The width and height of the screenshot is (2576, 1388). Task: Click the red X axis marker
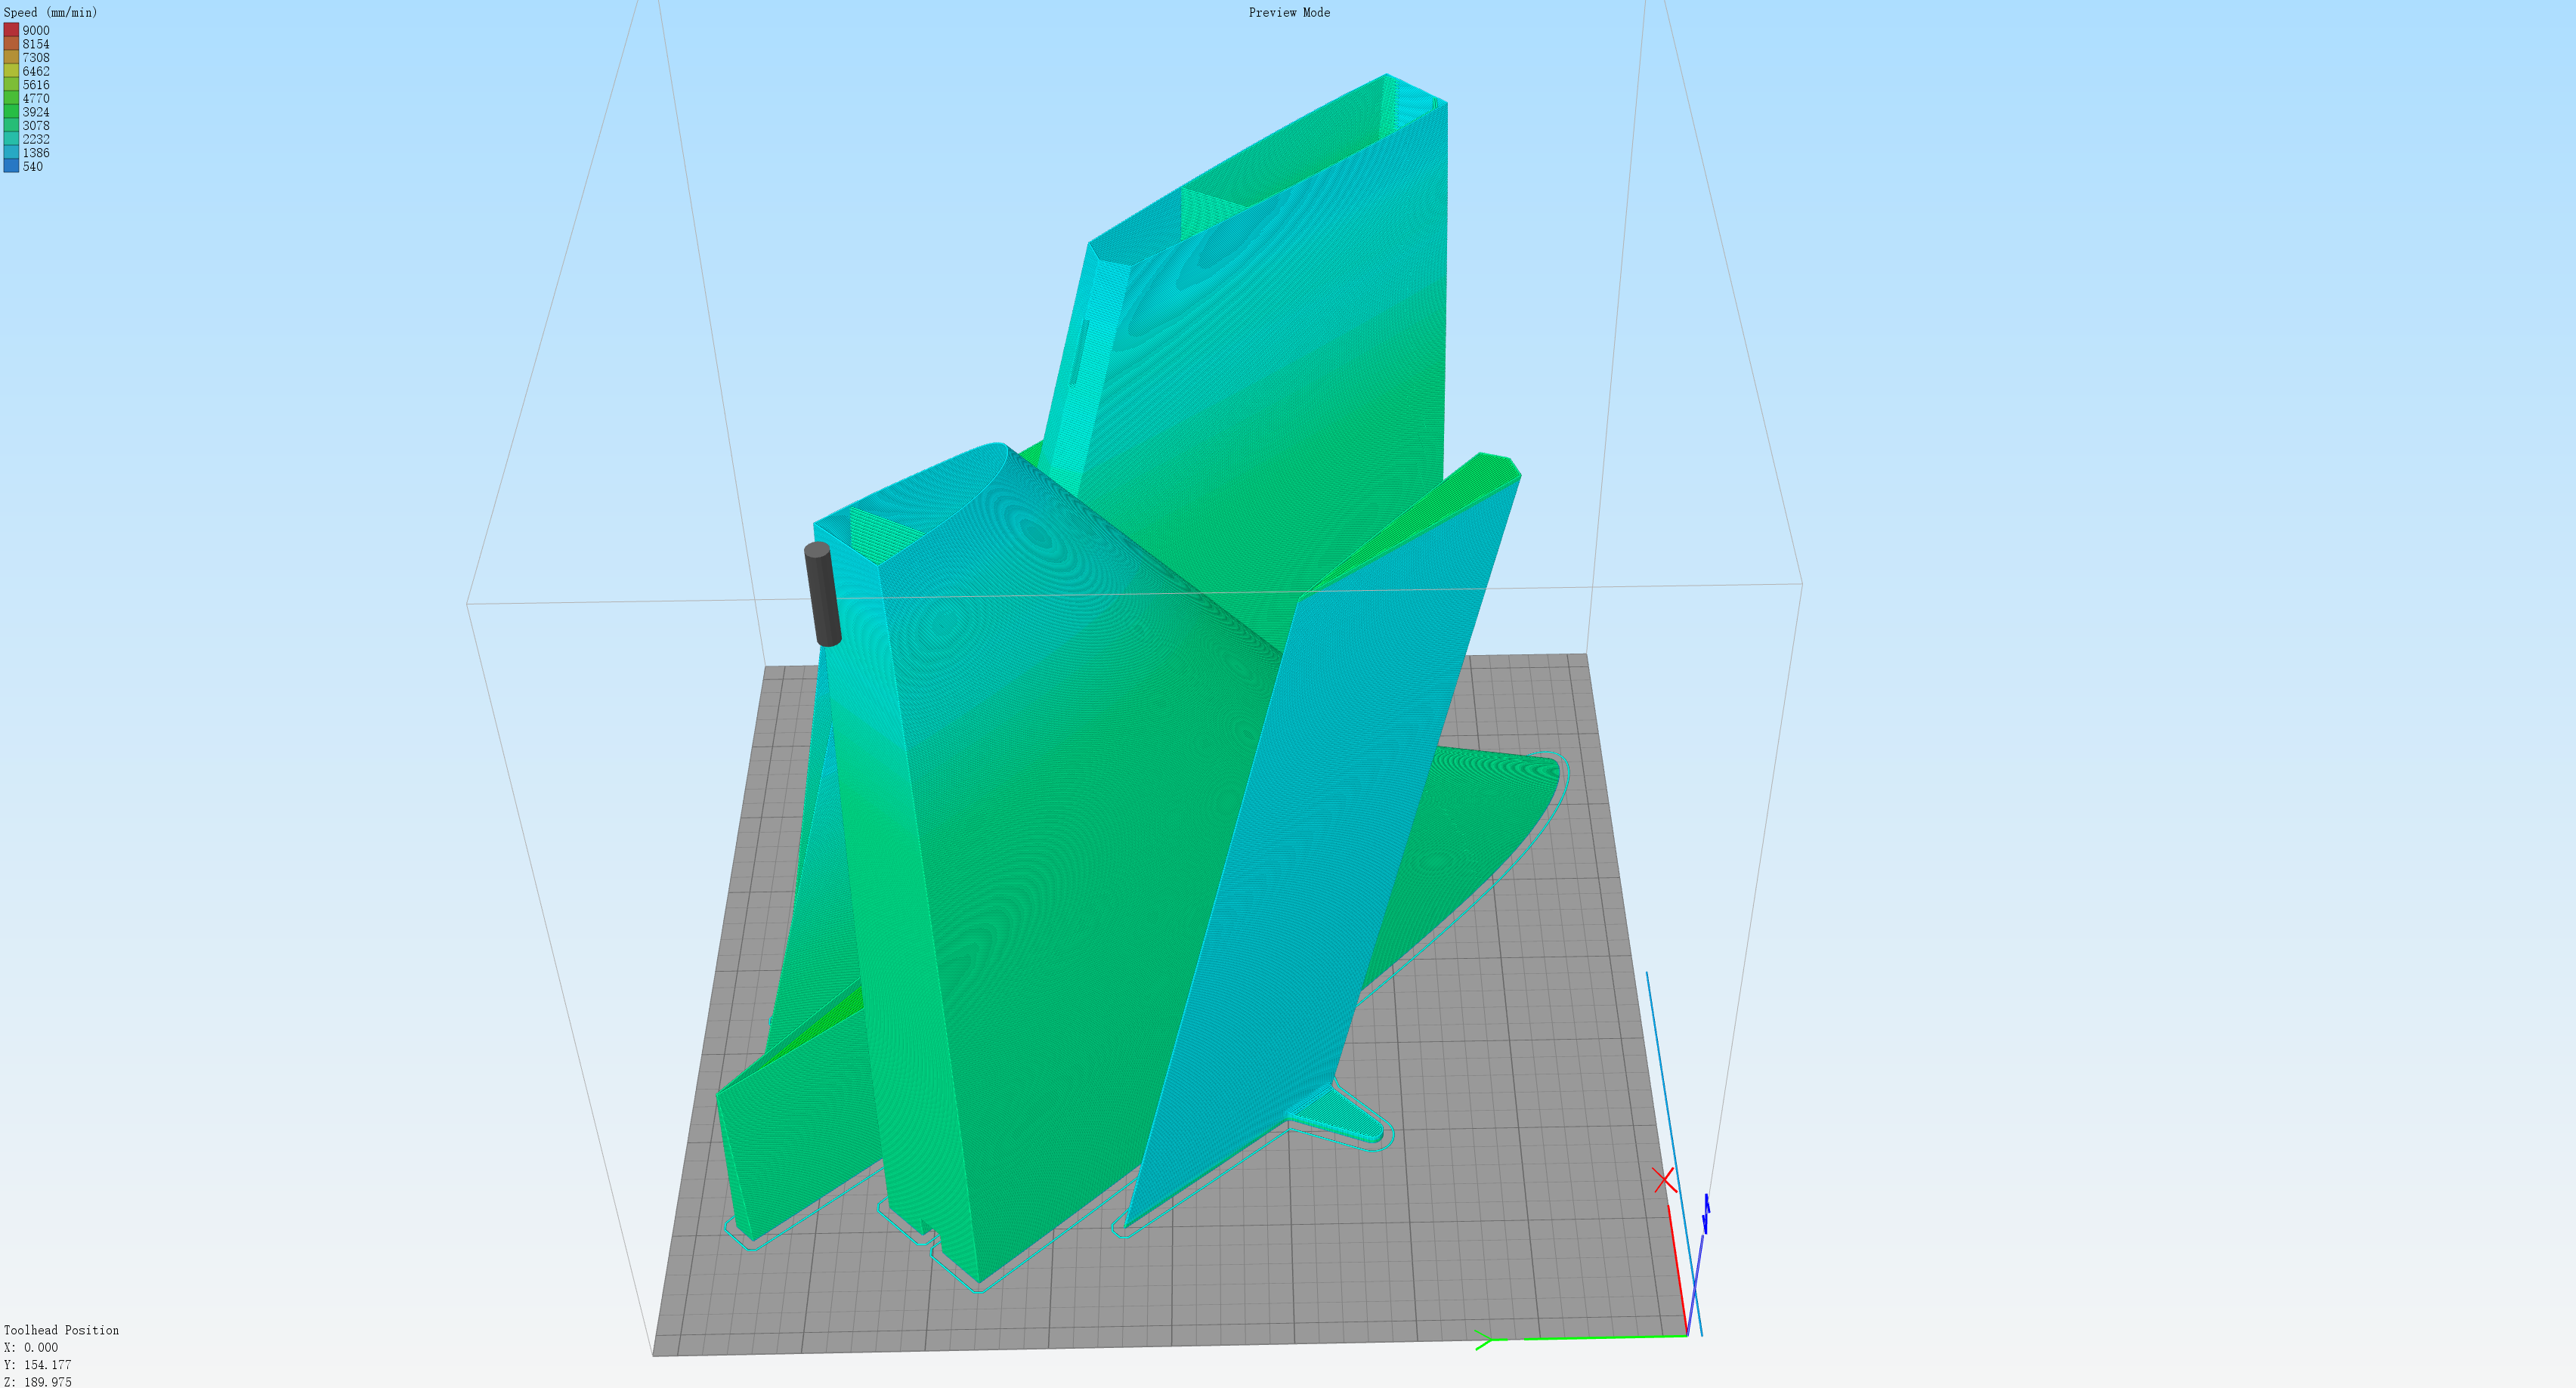pos(1664,1180)
